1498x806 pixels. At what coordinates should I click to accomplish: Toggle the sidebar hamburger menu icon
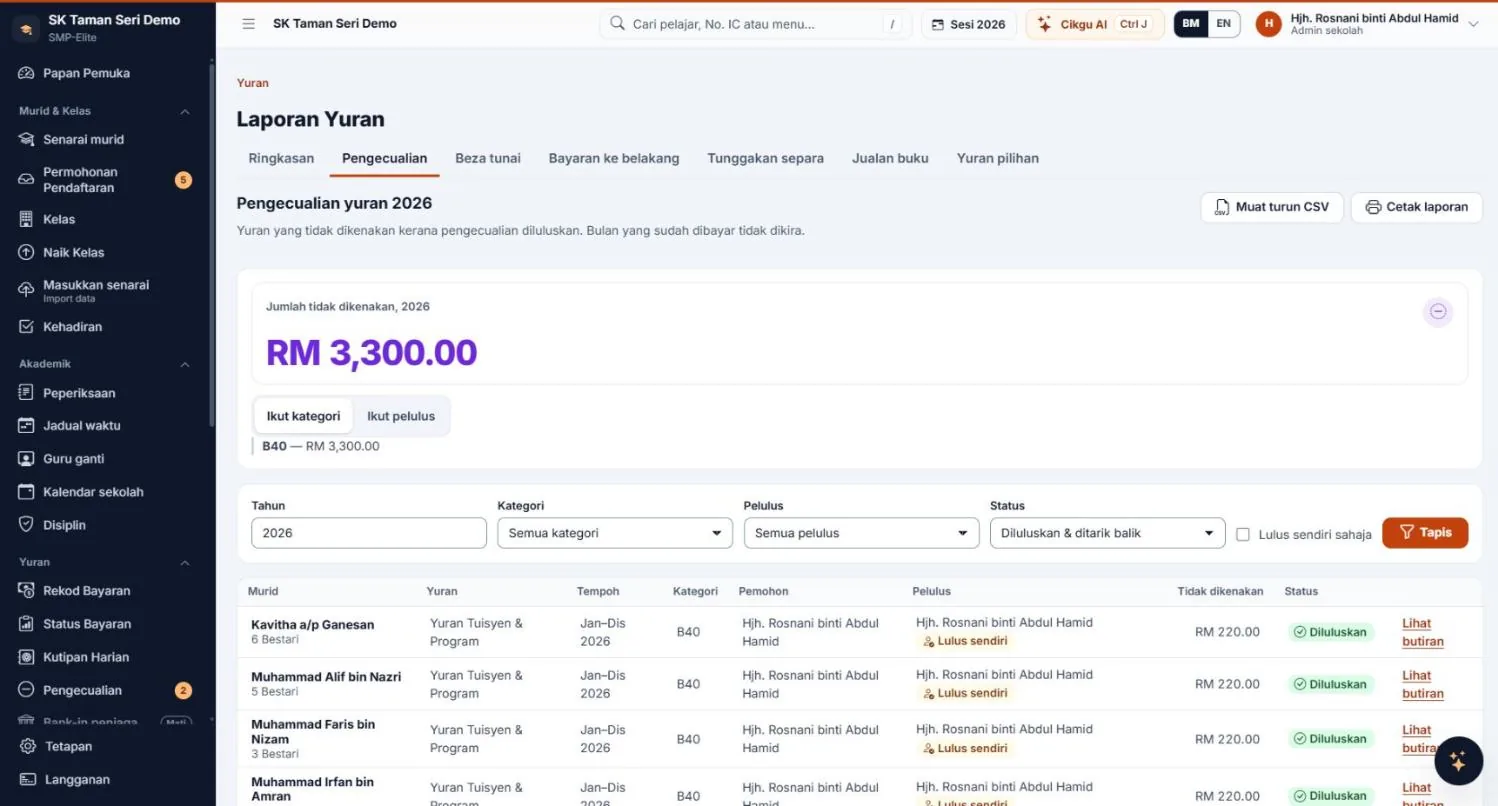click(x=249, y=24)
